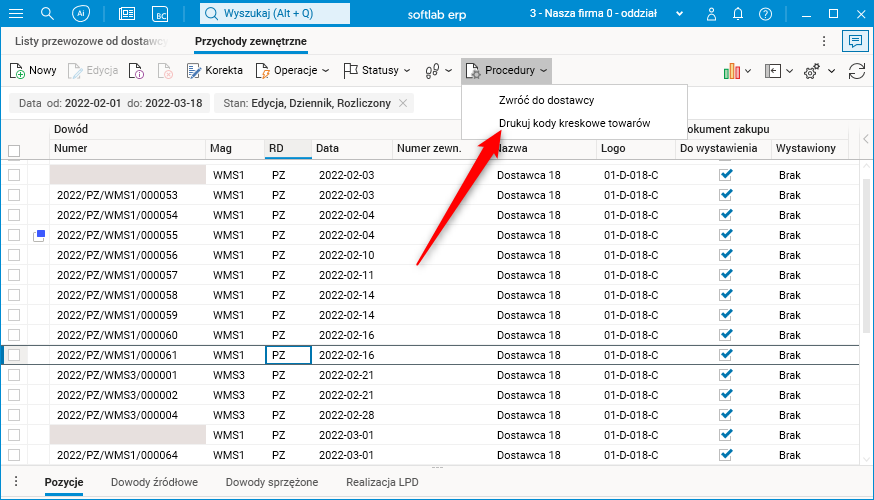This screenshot has height=500, width=874.
Task: Select the Przychody zewnętrzne tab
Action: 251,41
